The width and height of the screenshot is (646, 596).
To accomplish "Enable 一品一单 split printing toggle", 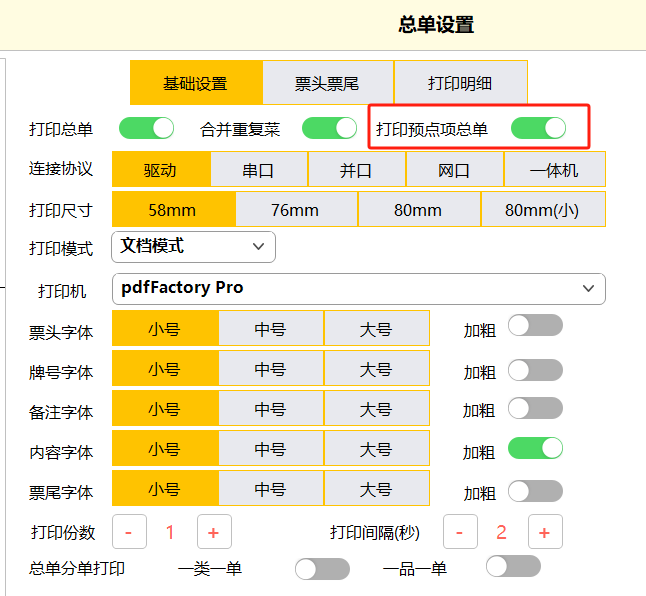I will pos(512,567).
